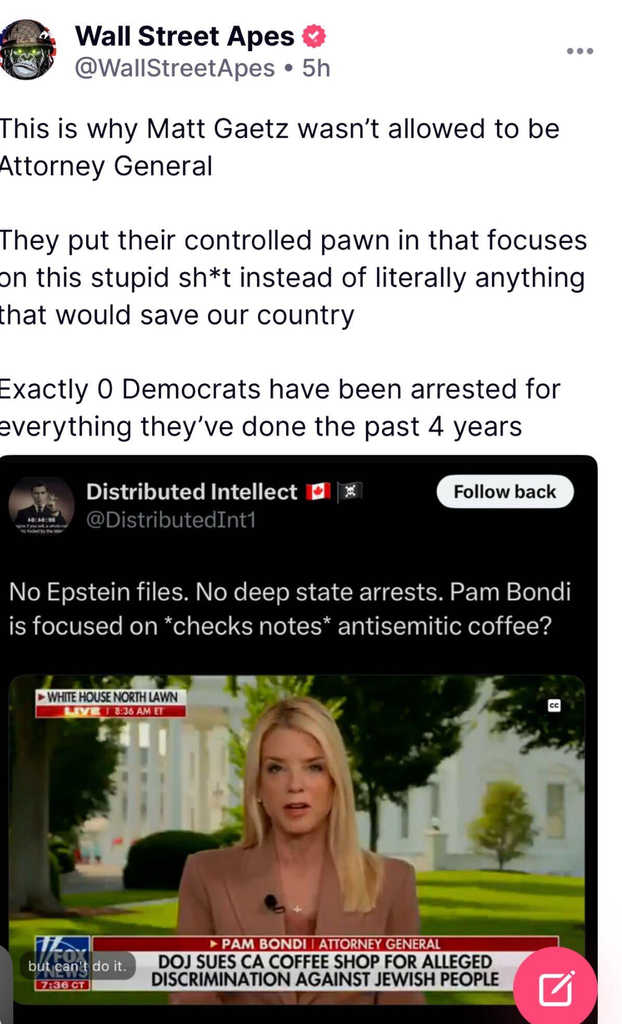The image size is (622, 1024).
Task: Tap the 5h post timestamp
Action: pyautogui.click(x=316, y=68)
